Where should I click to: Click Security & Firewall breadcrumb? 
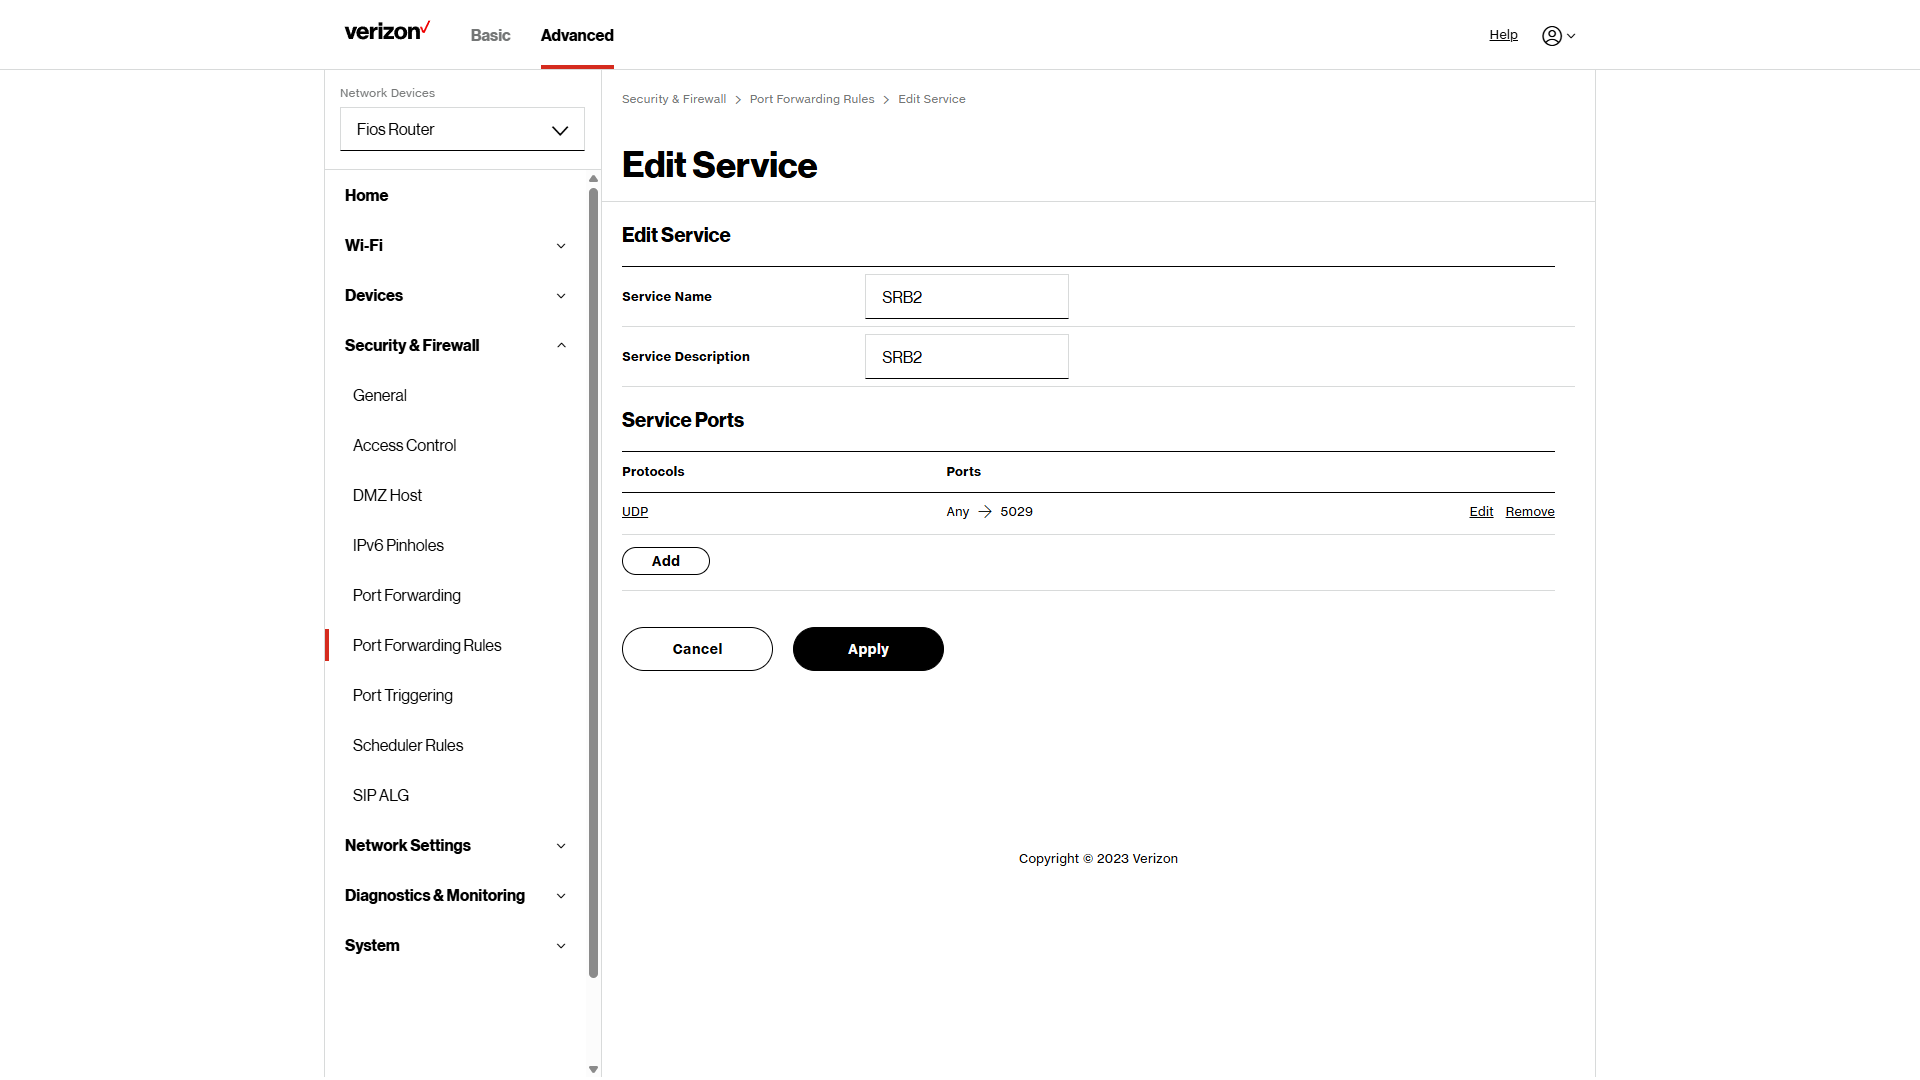[x=674, y=99]
